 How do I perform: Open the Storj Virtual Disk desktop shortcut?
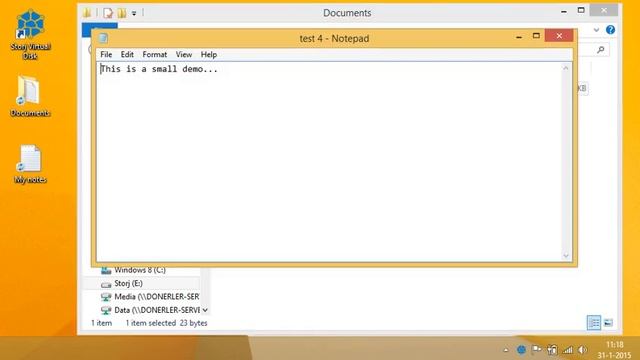pos(30,34)
